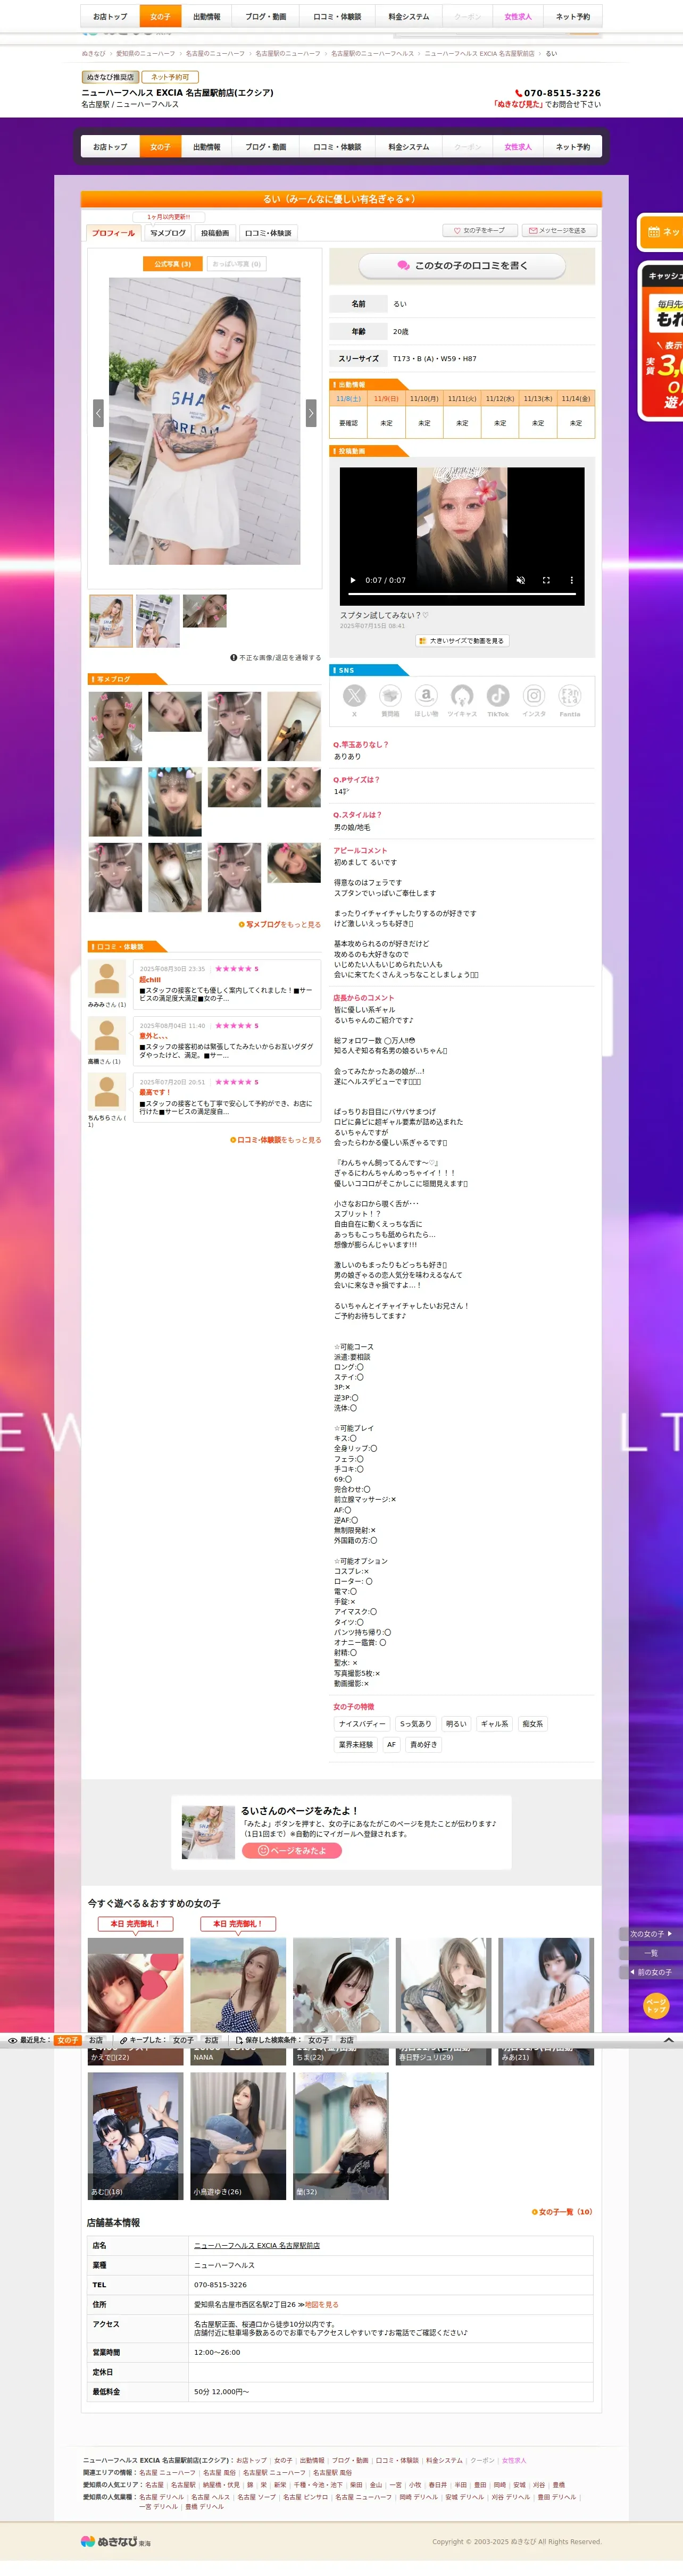Click the ネット予約可 badge
The width and height of the screenshot is (683, 2576).
click(170, 77)
